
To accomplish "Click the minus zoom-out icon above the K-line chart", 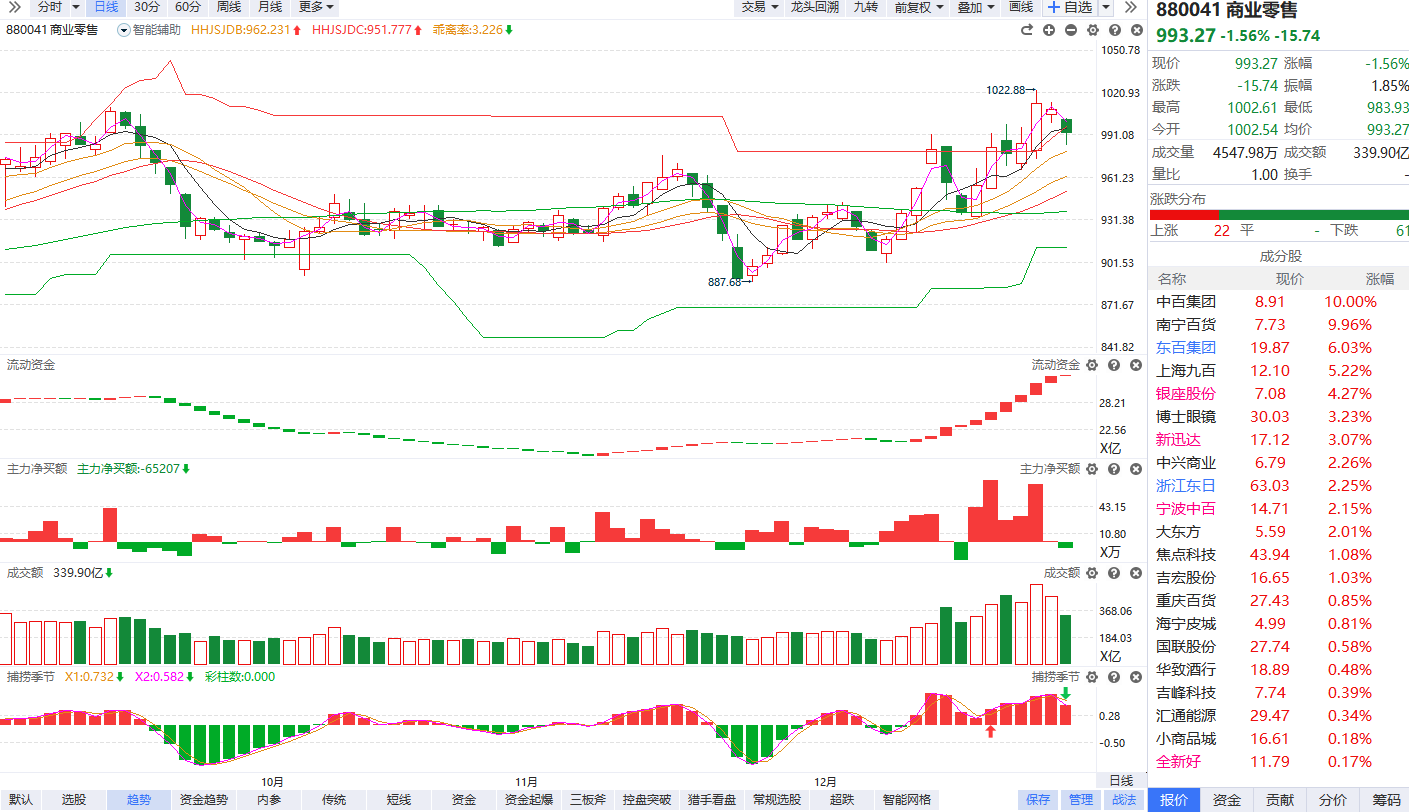I will coord(1071,30).
